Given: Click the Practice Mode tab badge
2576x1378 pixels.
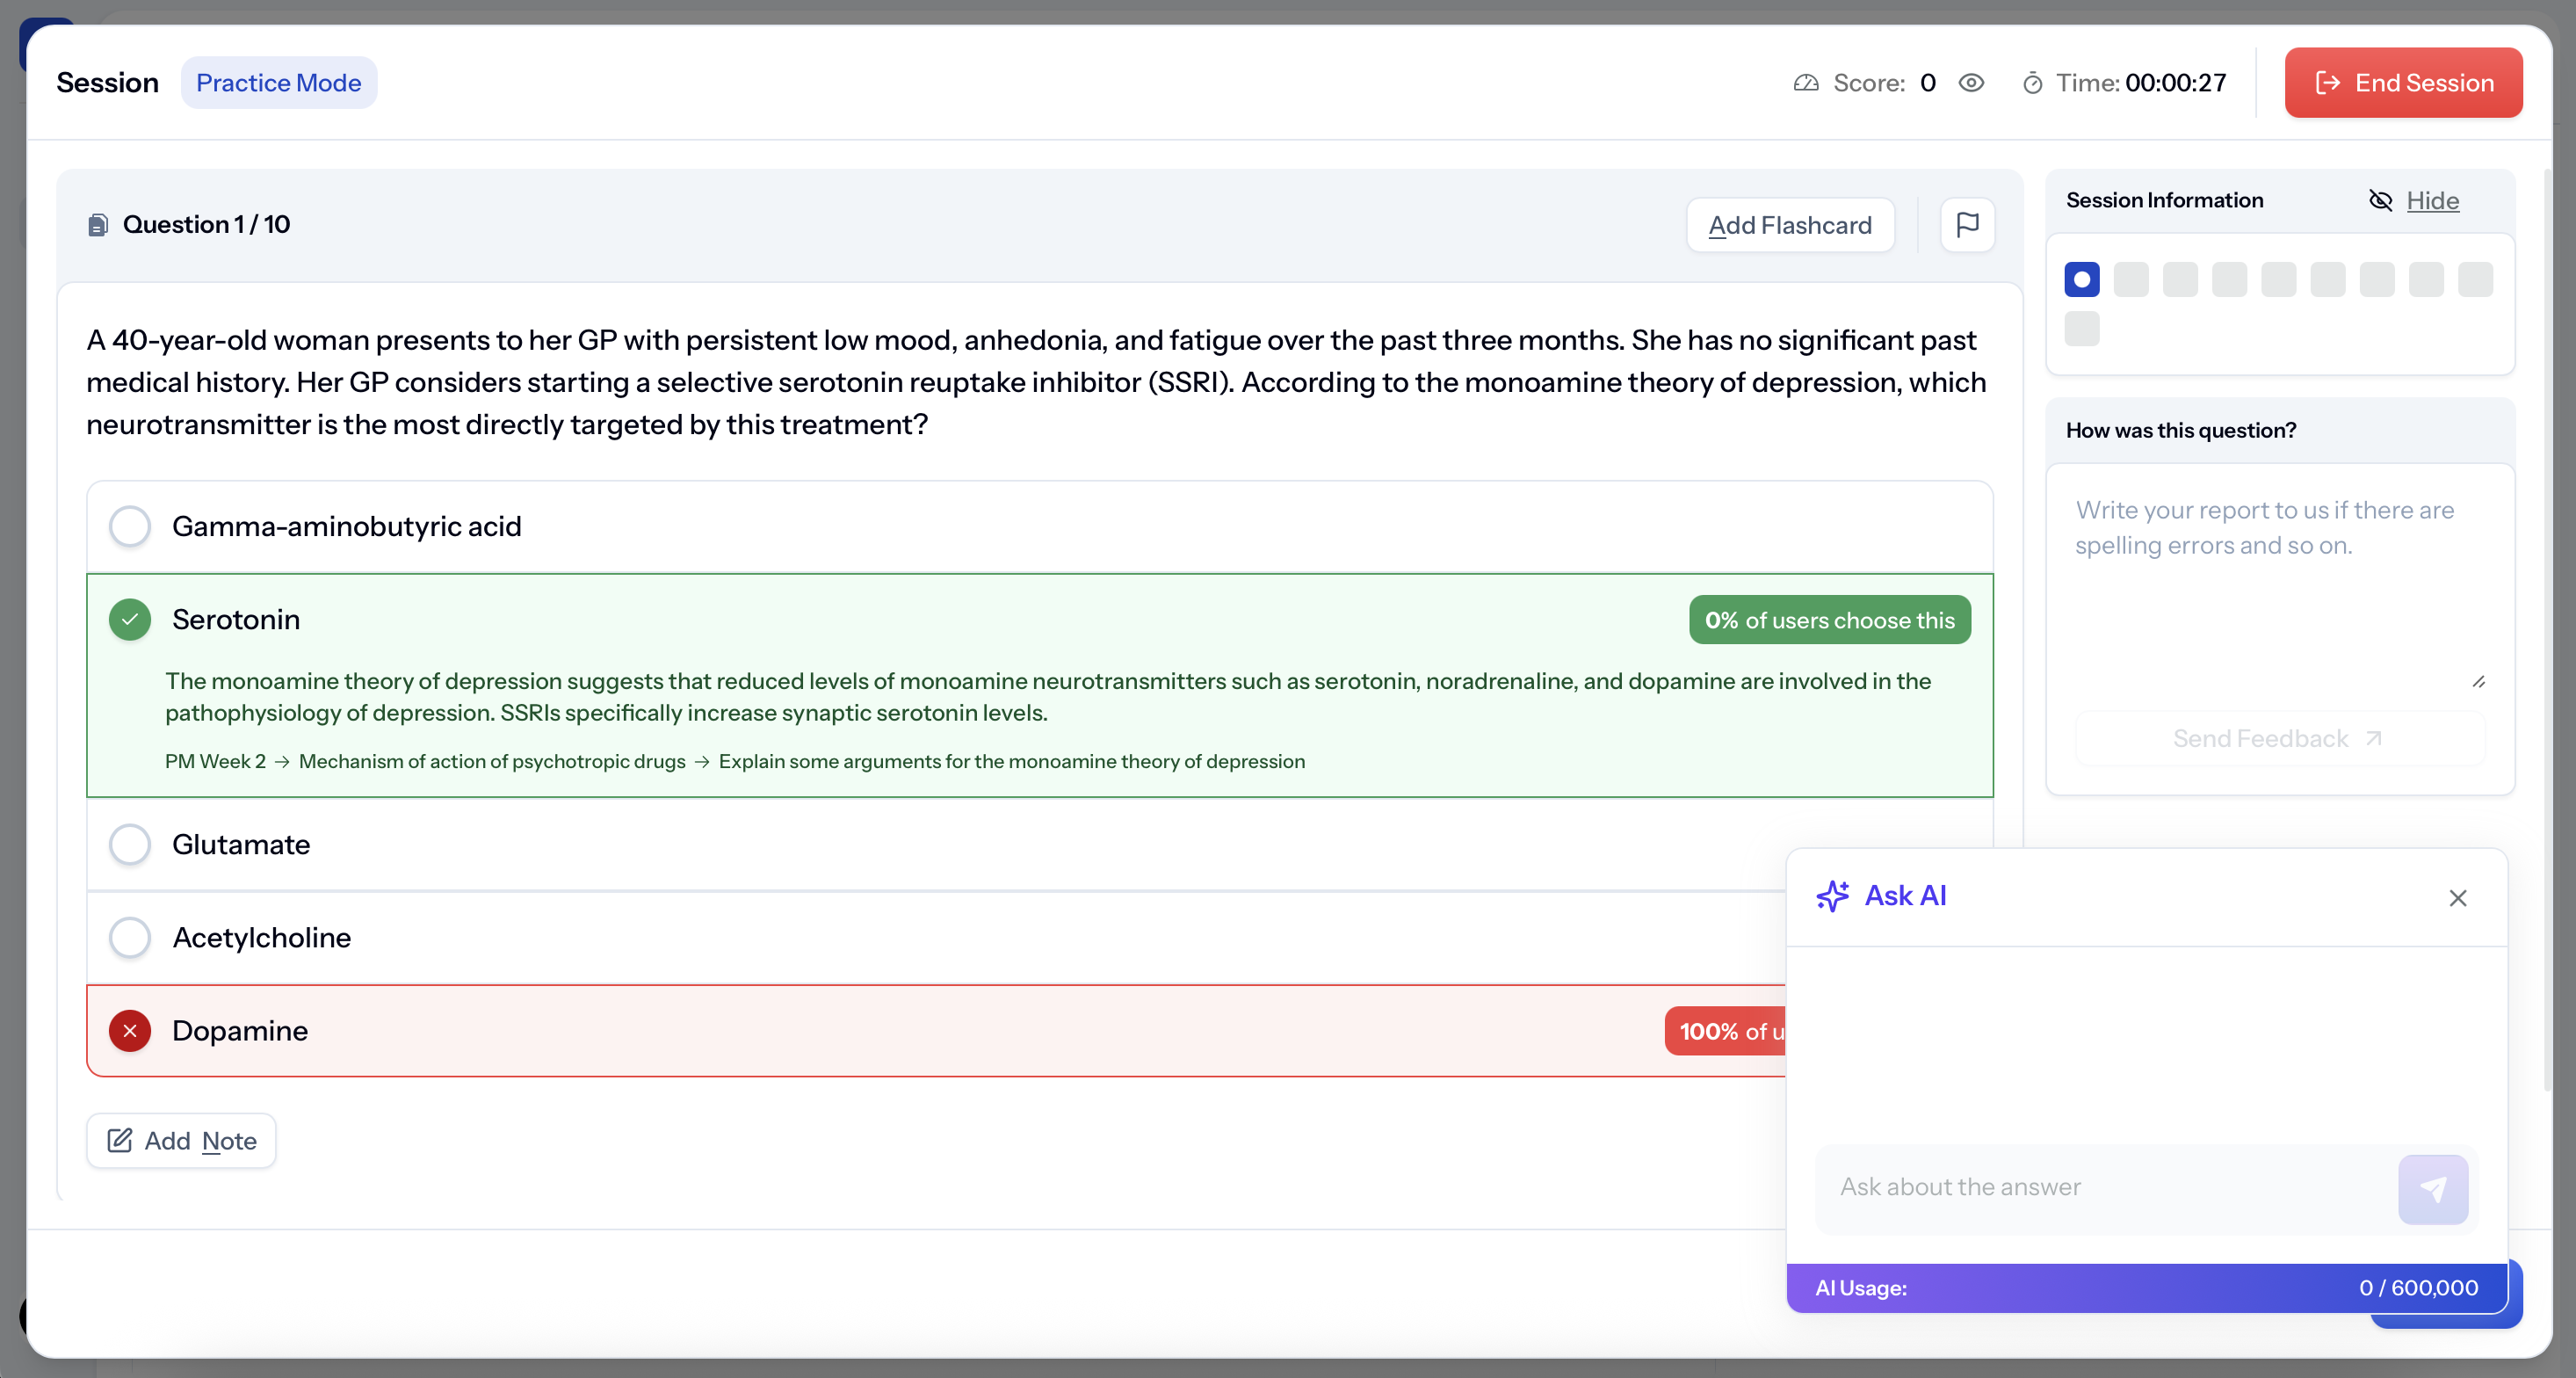Looking at the screenshot, I should 278,83.
